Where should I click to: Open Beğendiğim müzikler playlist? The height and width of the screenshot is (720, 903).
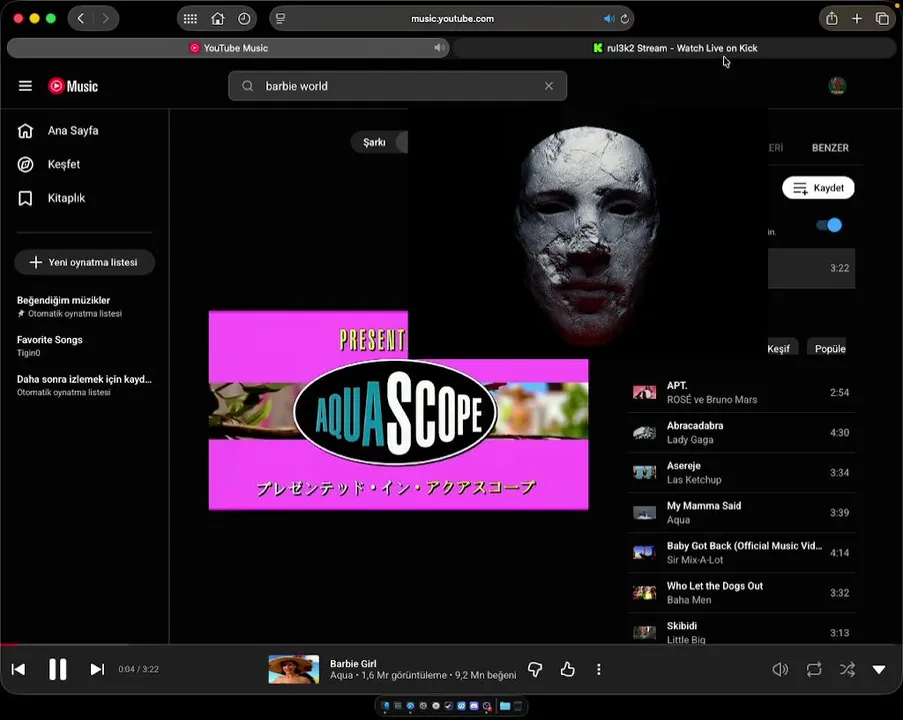(84, 306)
